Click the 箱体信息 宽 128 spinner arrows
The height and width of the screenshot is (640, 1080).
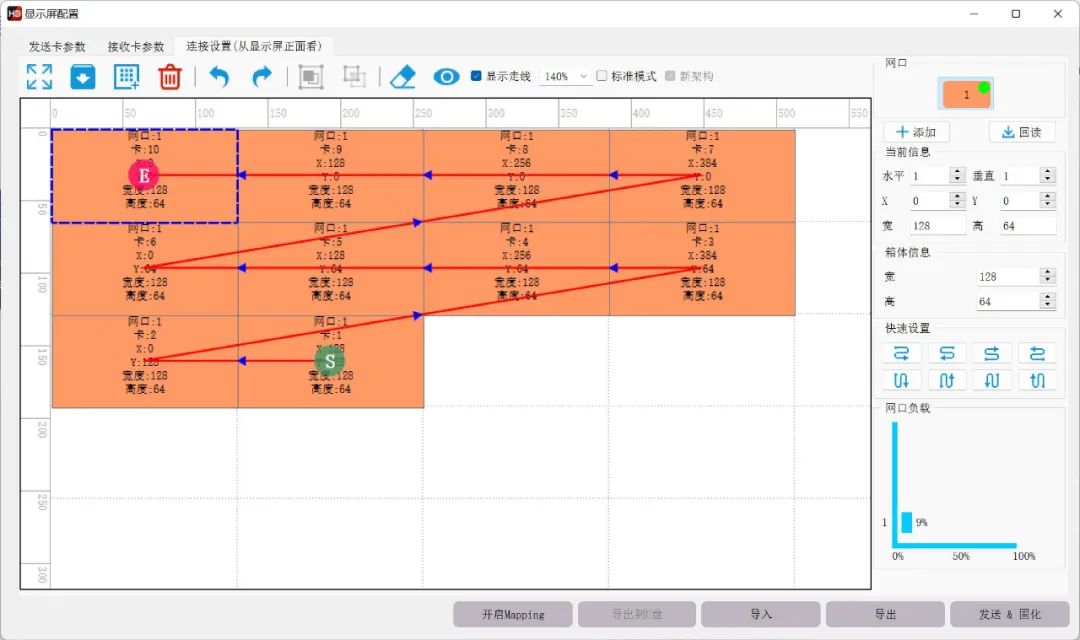point(1048,276)
